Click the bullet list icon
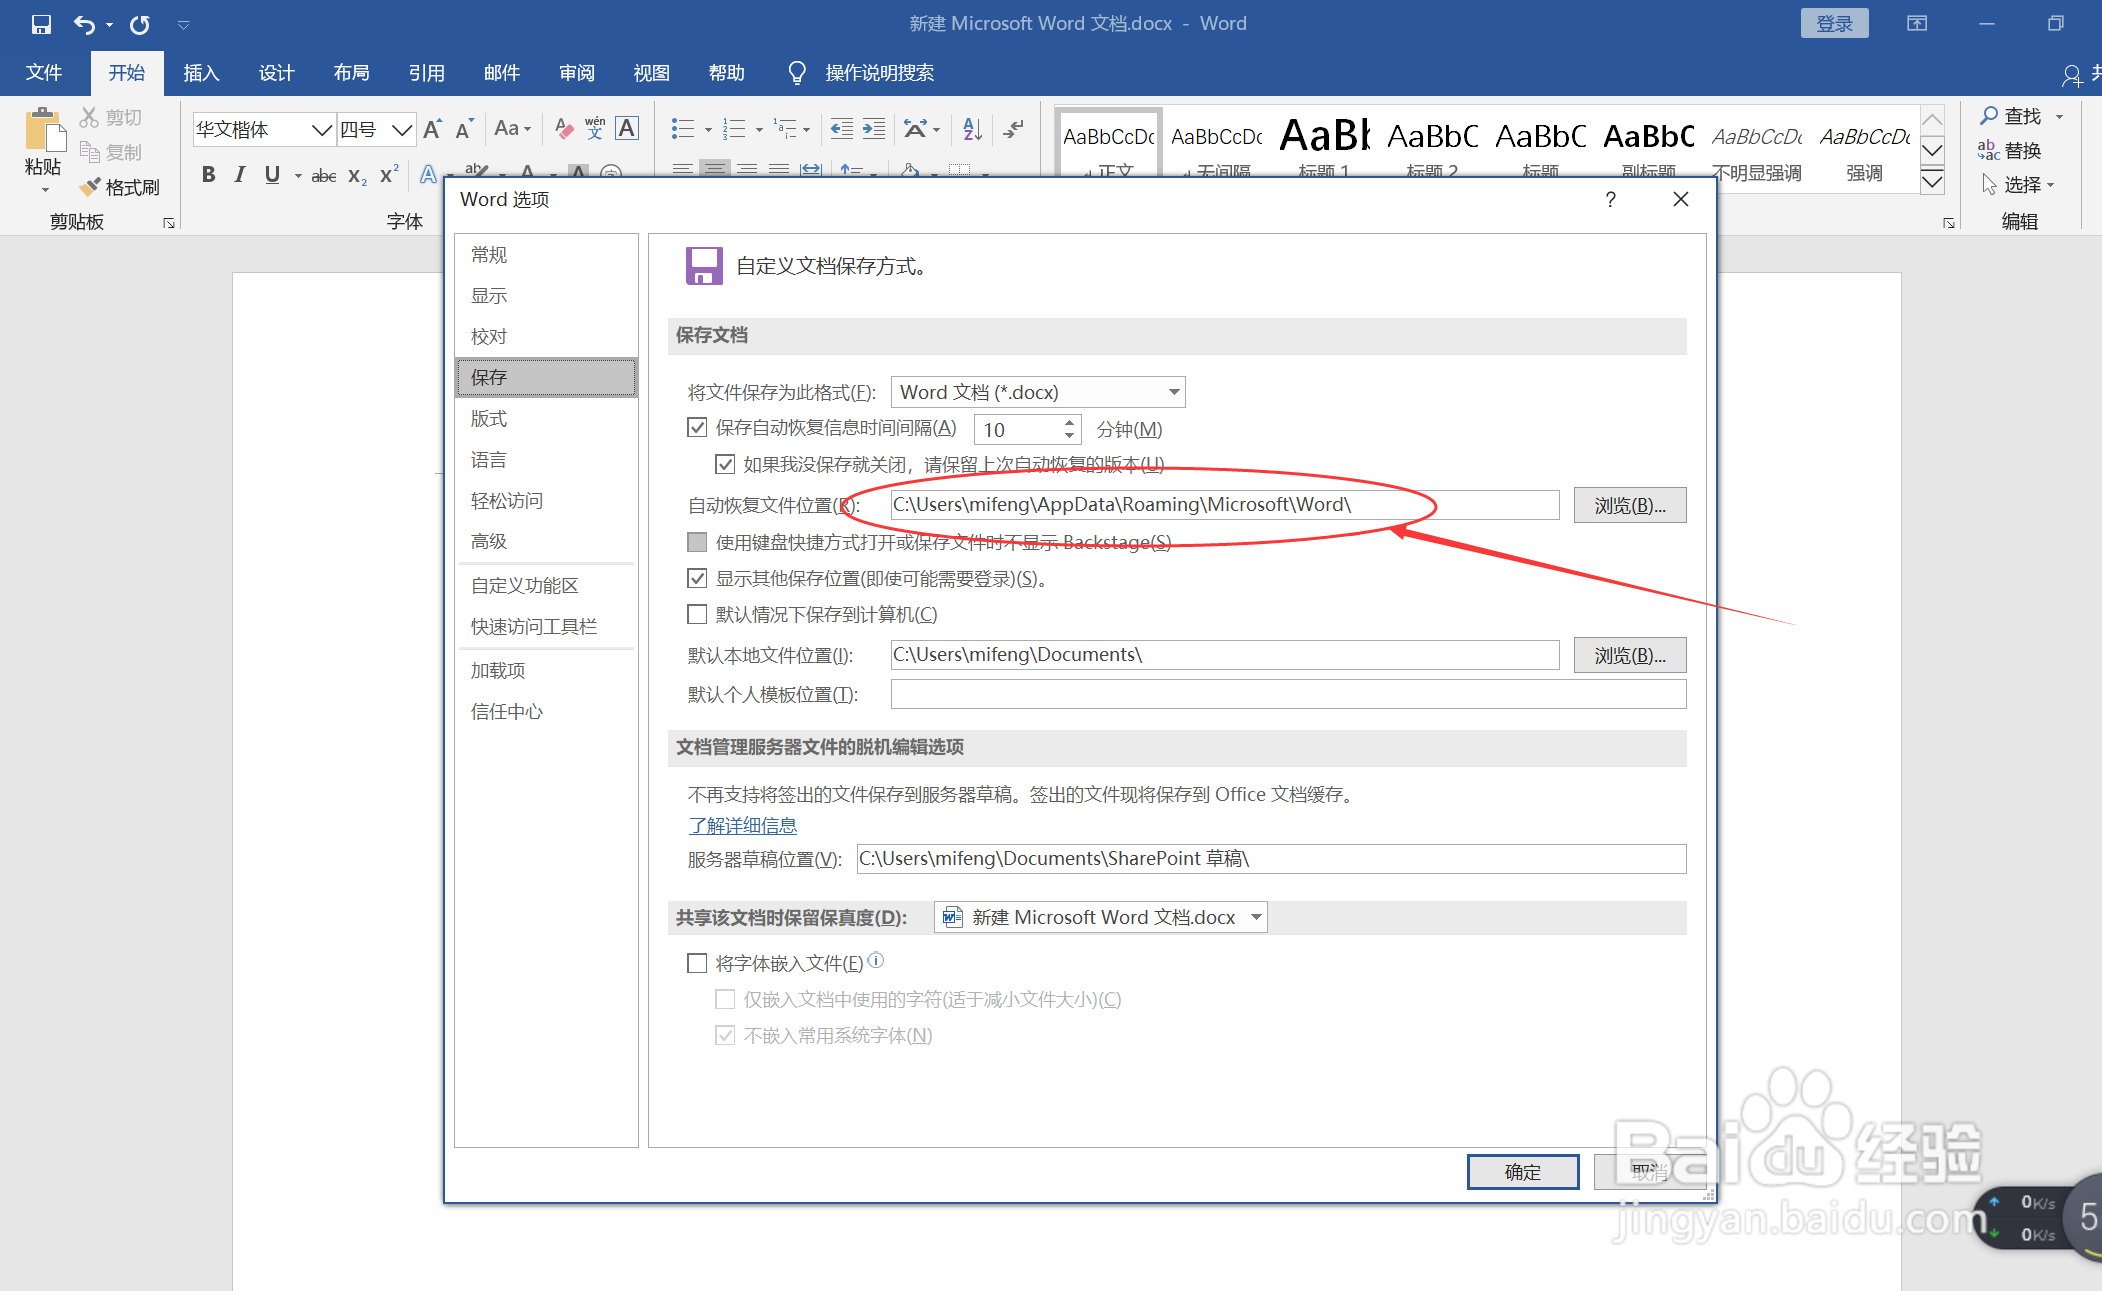 pyautogui.click(x=683, y=129)
